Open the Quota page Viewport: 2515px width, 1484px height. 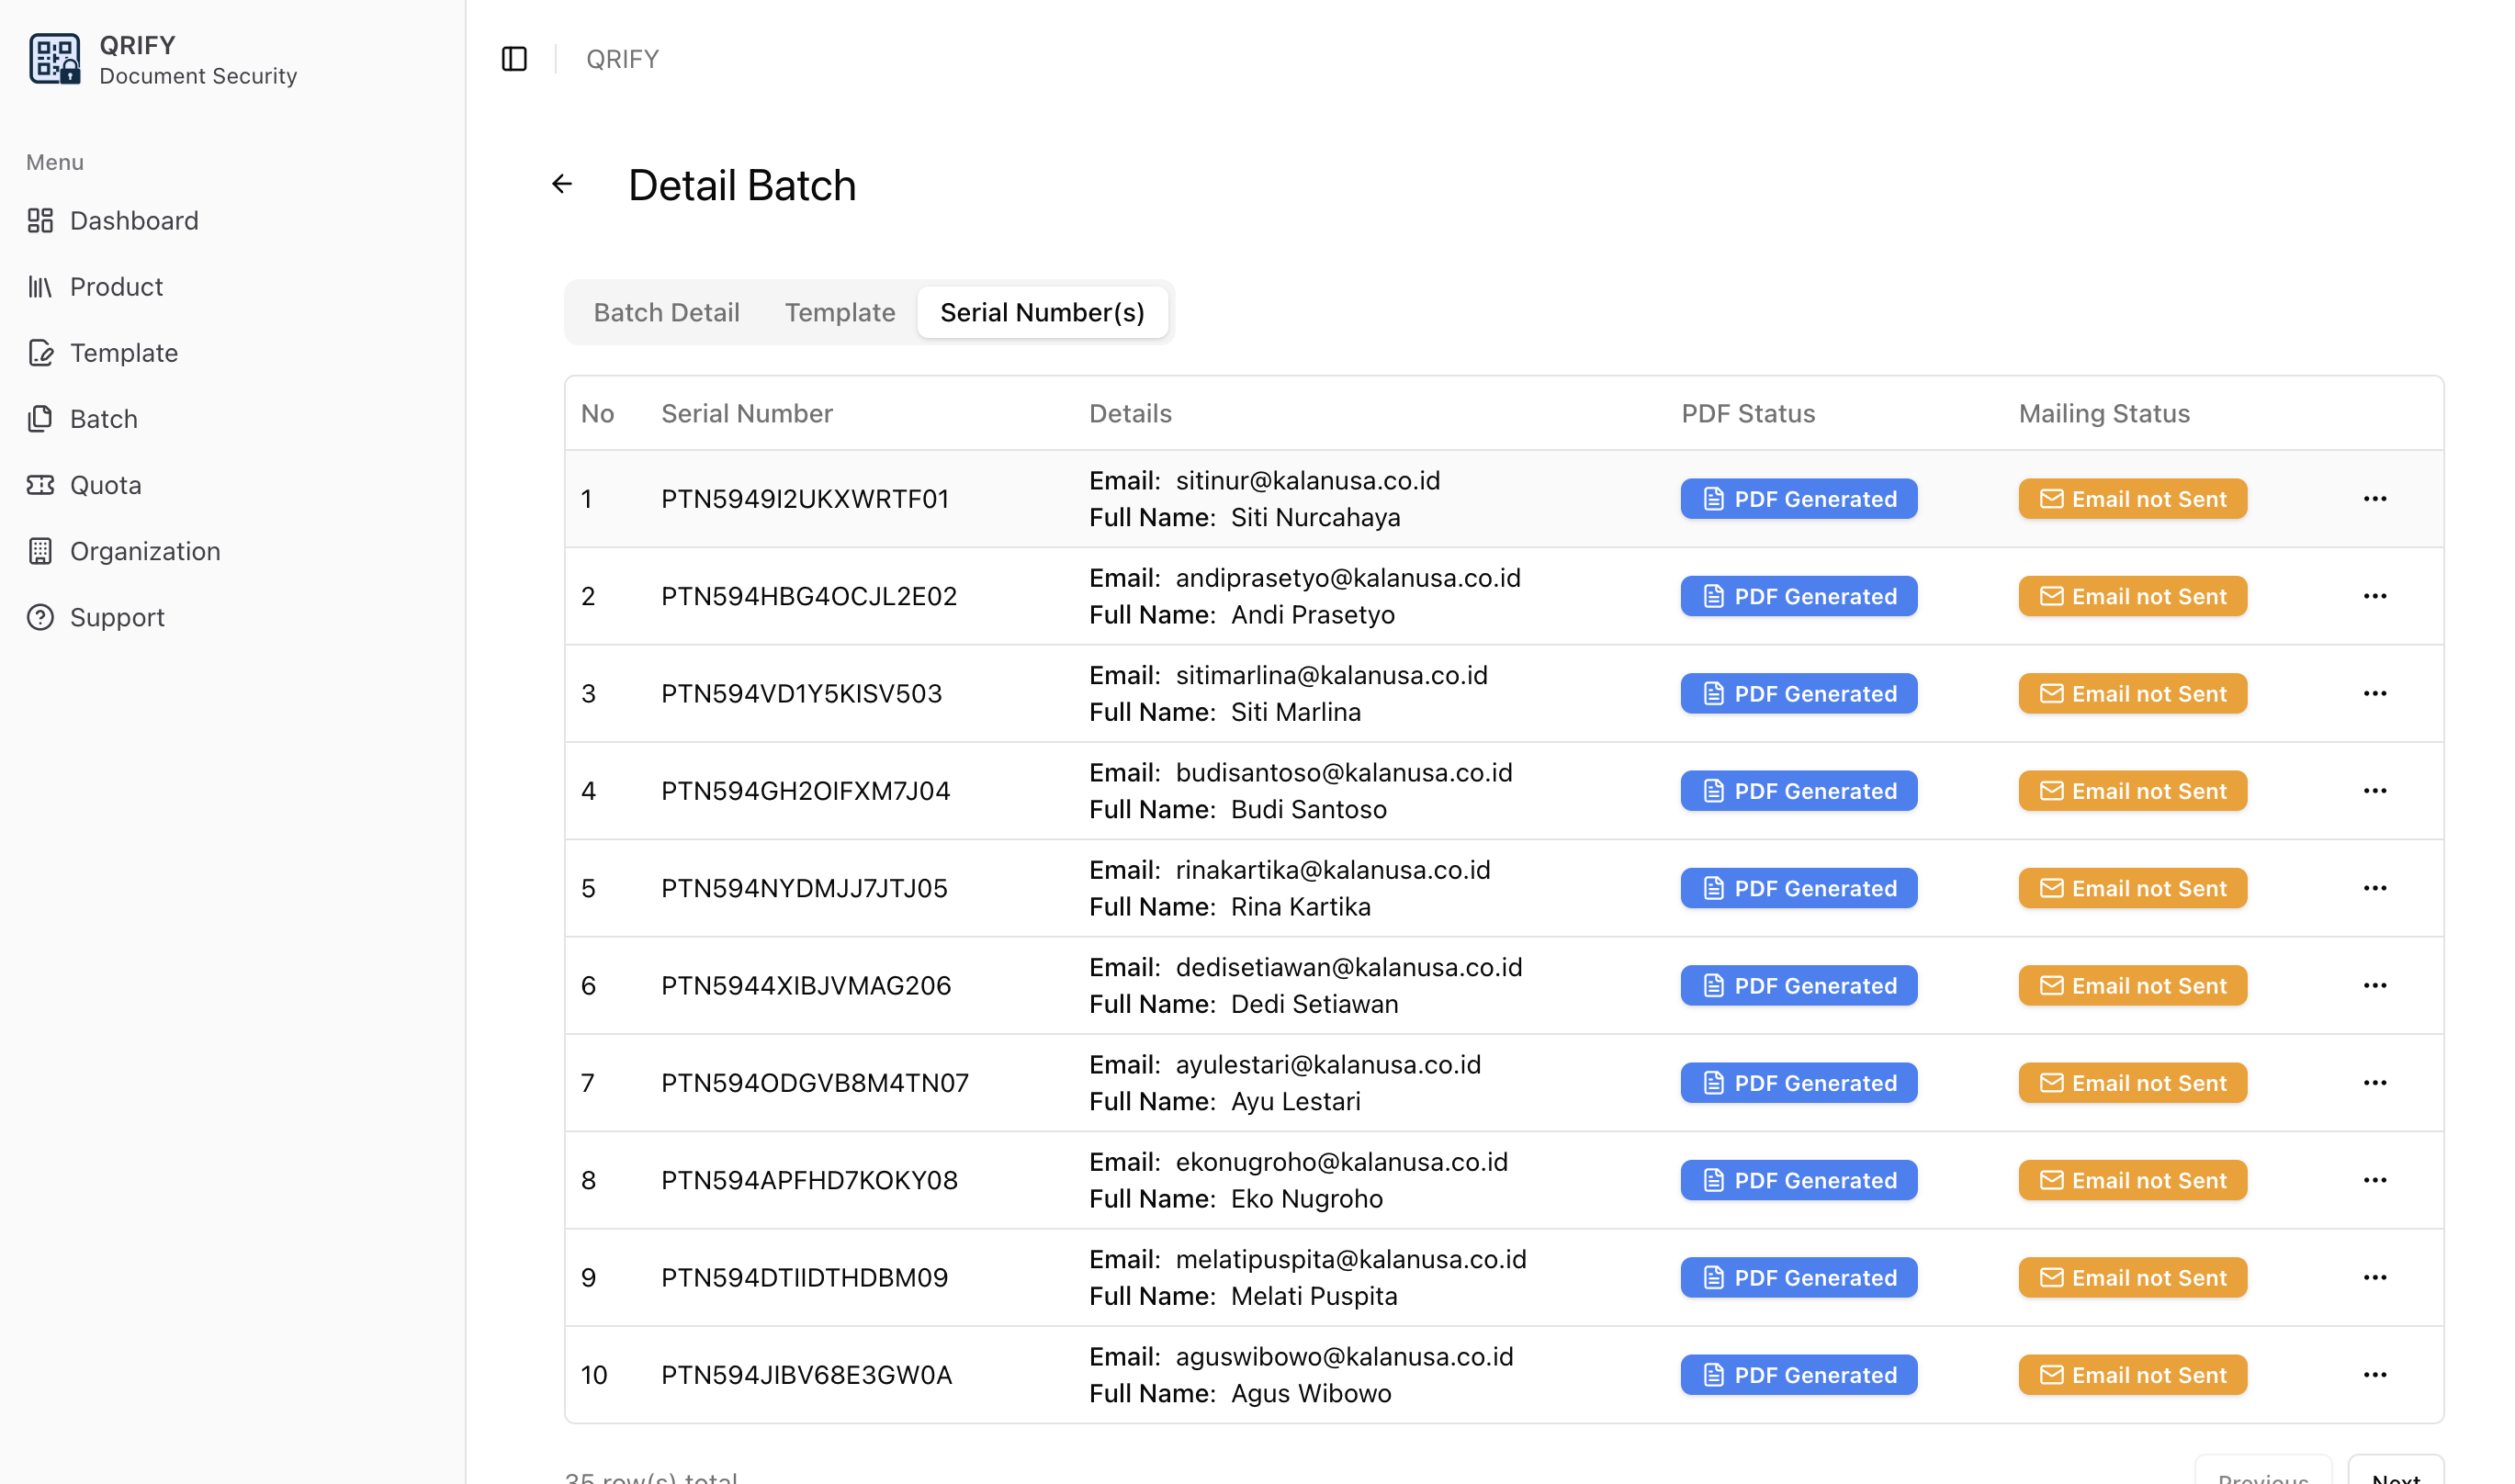(104, 484)
